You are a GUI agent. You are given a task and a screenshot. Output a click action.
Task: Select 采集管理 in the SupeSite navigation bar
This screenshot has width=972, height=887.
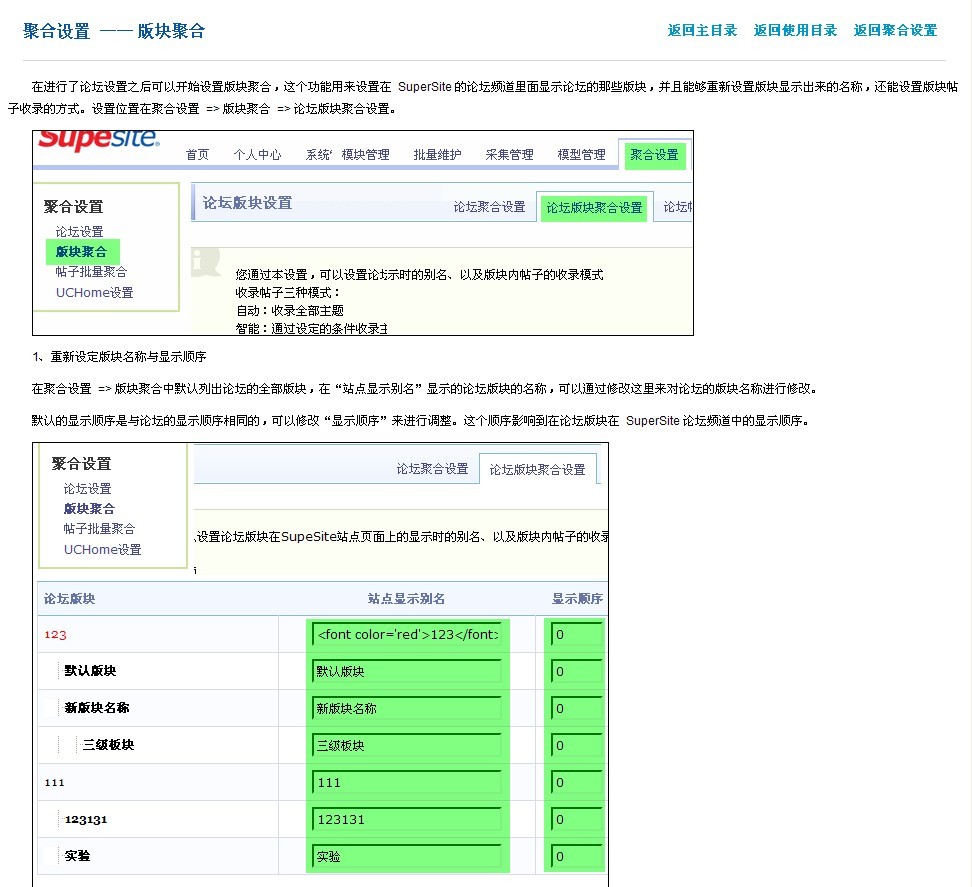(509, 154)
